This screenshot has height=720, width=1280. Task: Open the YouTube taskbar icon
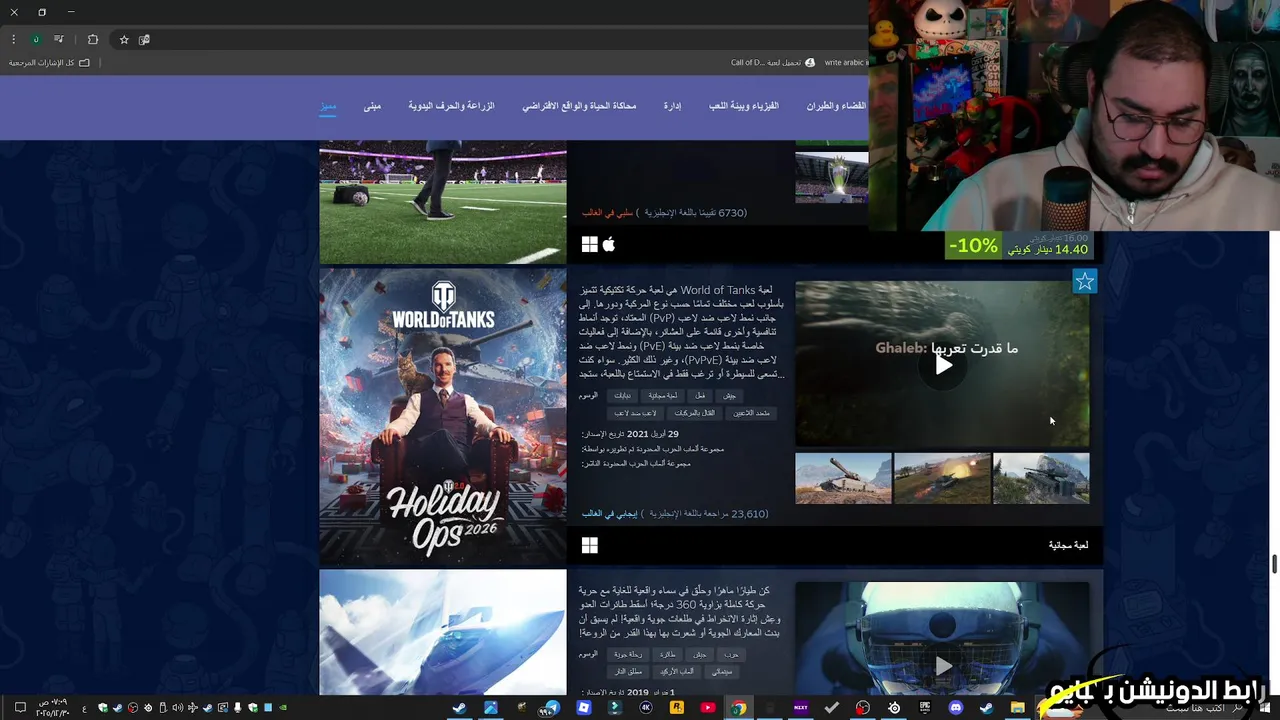point(708,707)
